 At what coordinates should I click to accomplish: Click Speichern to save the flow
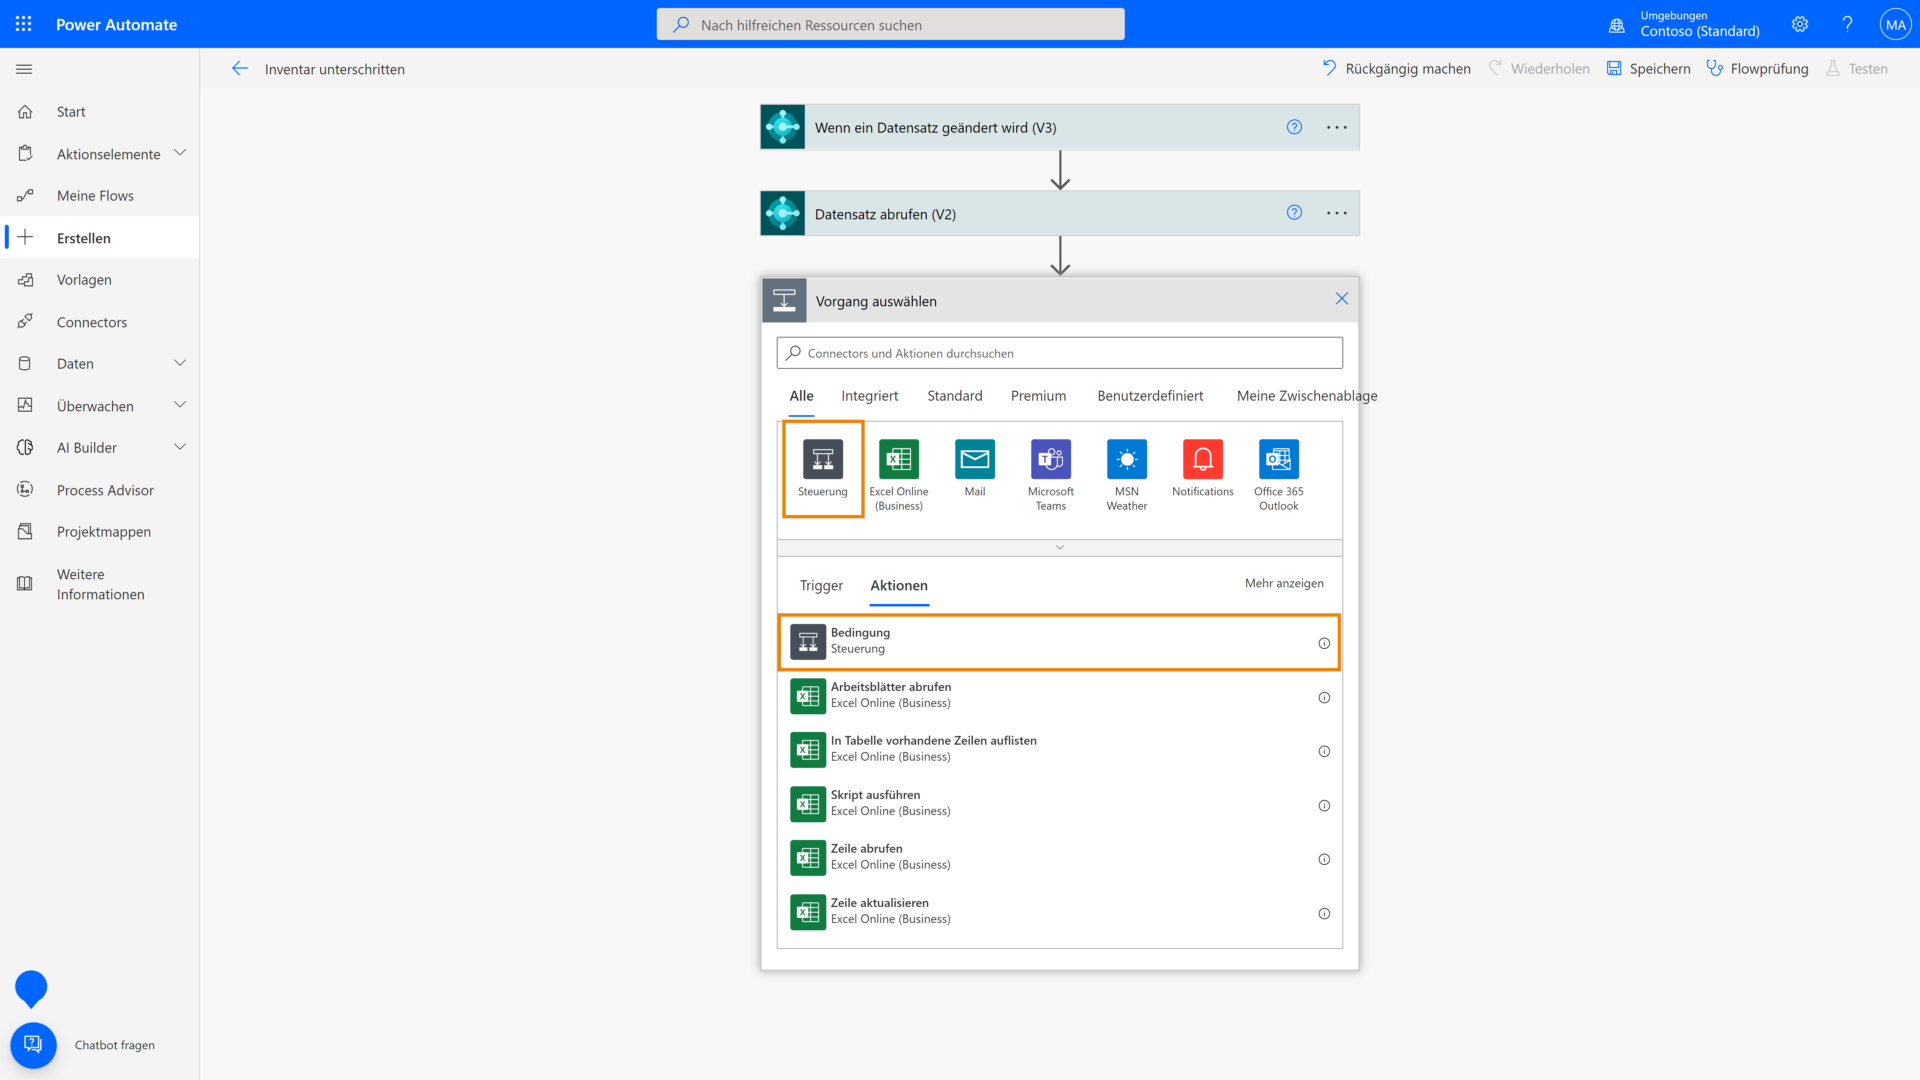[1648, 68]
